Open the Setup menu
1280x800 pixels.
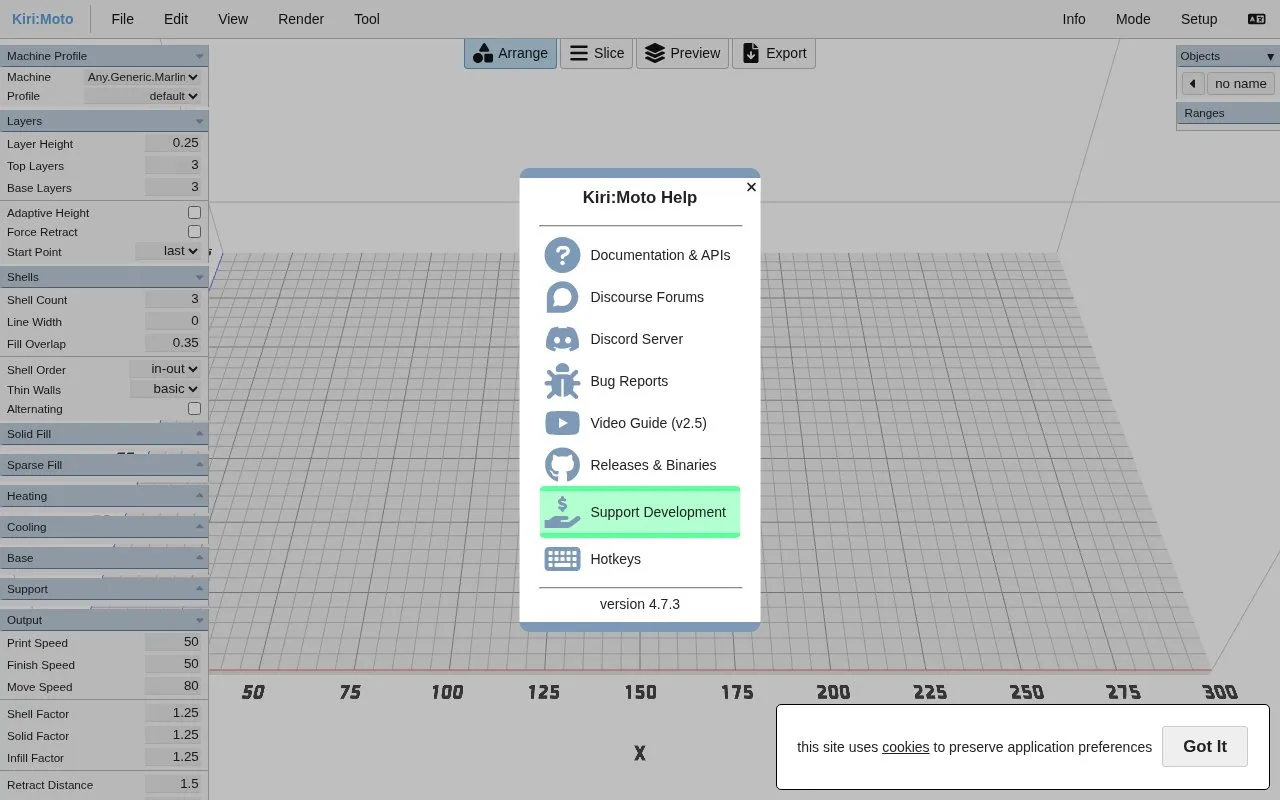(1199, 19)
